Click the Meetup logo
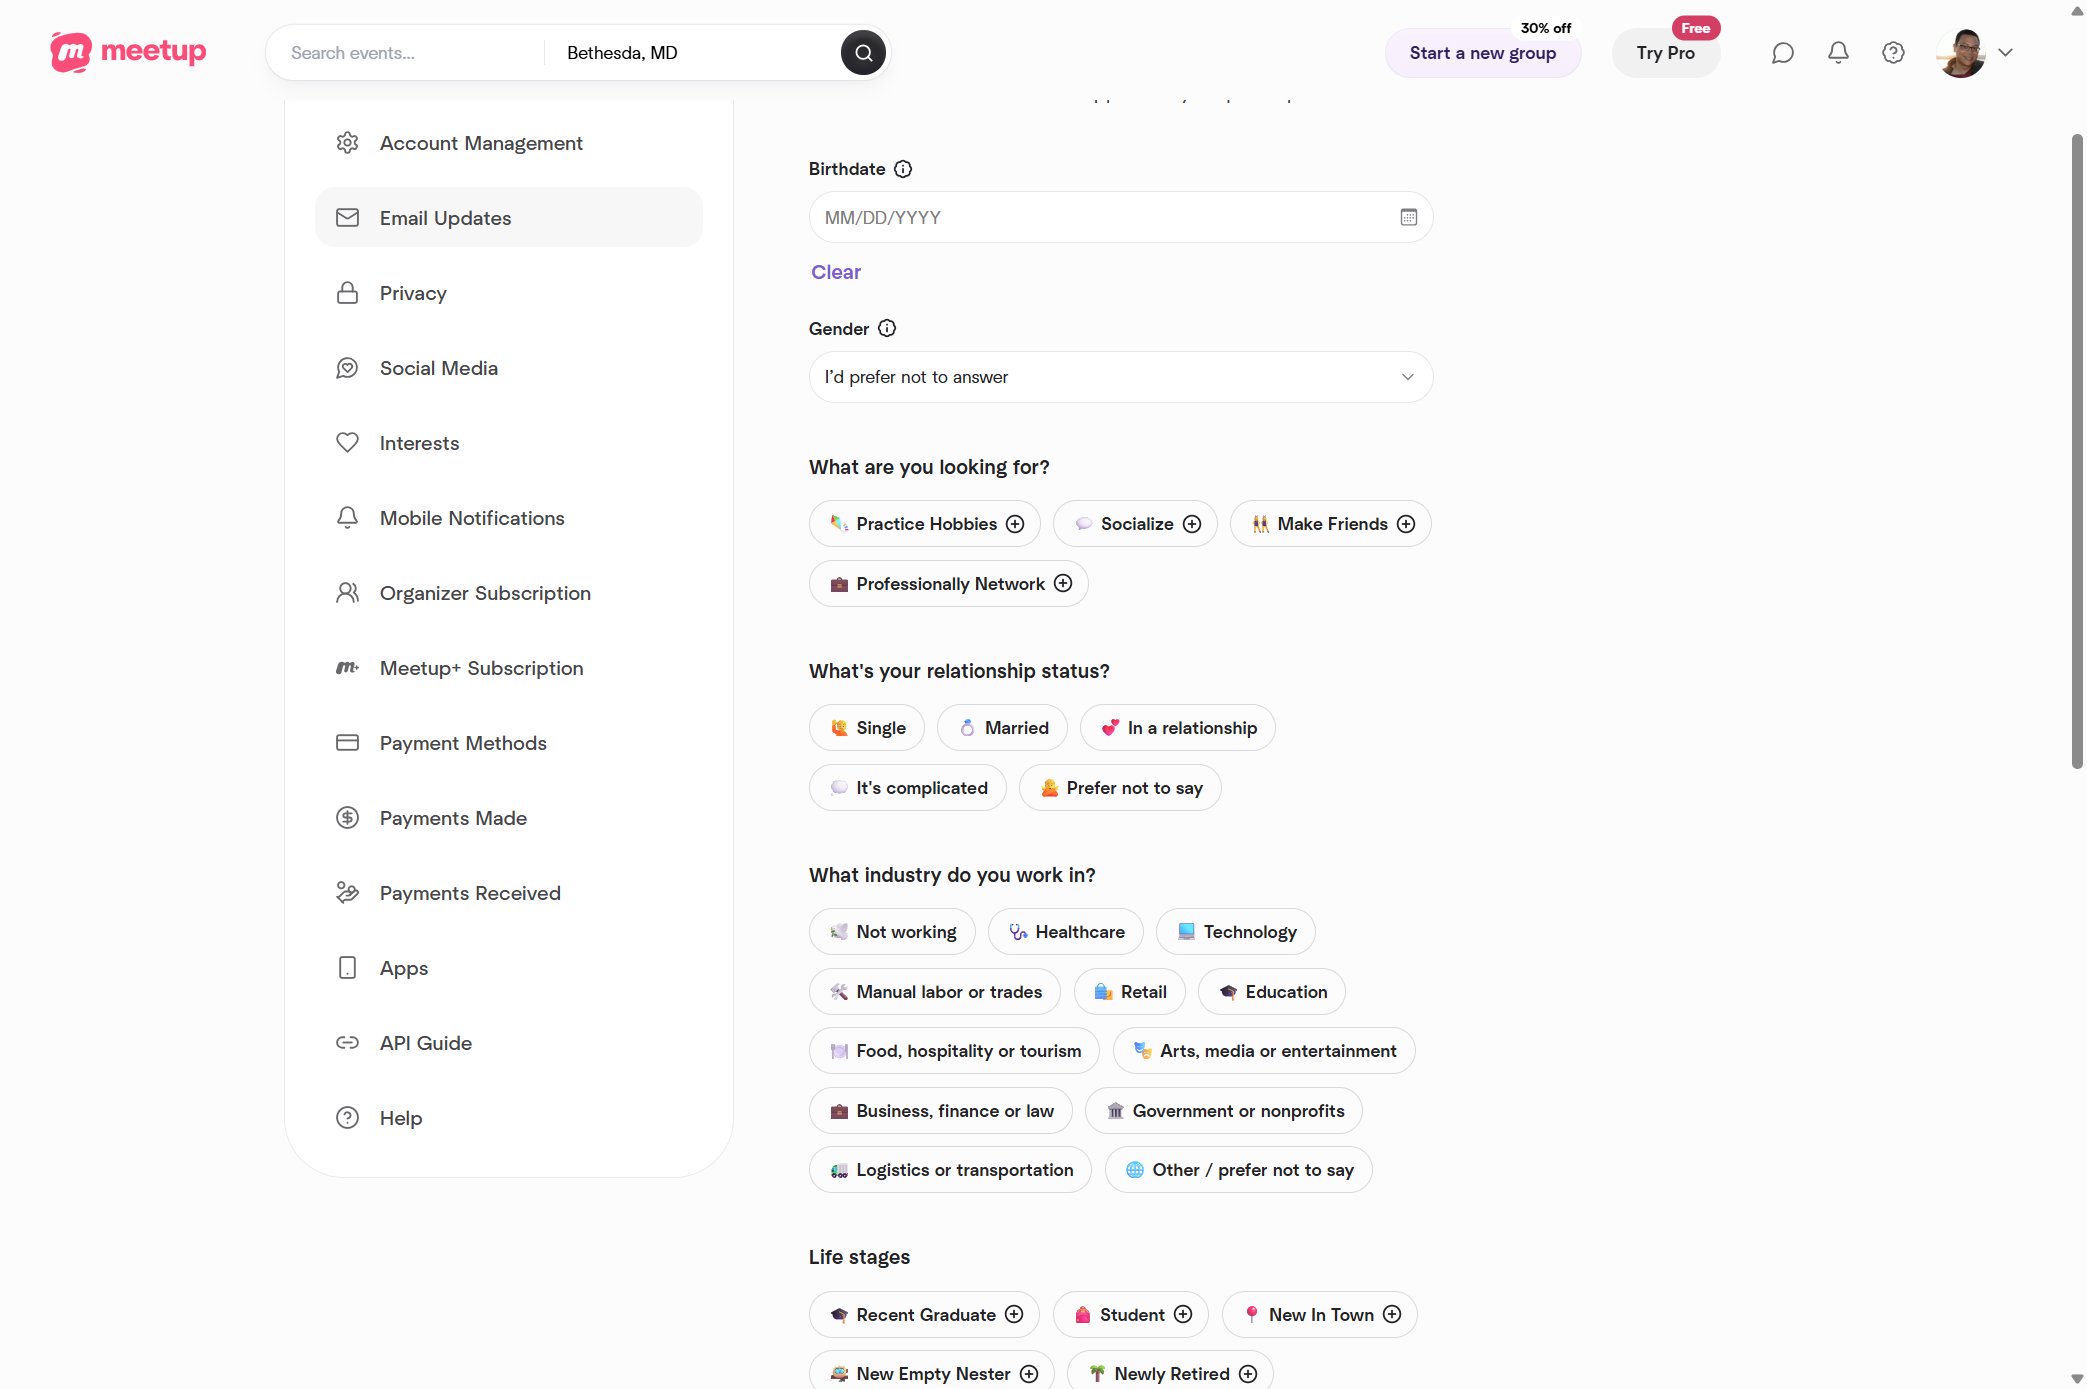 point(128,52)
